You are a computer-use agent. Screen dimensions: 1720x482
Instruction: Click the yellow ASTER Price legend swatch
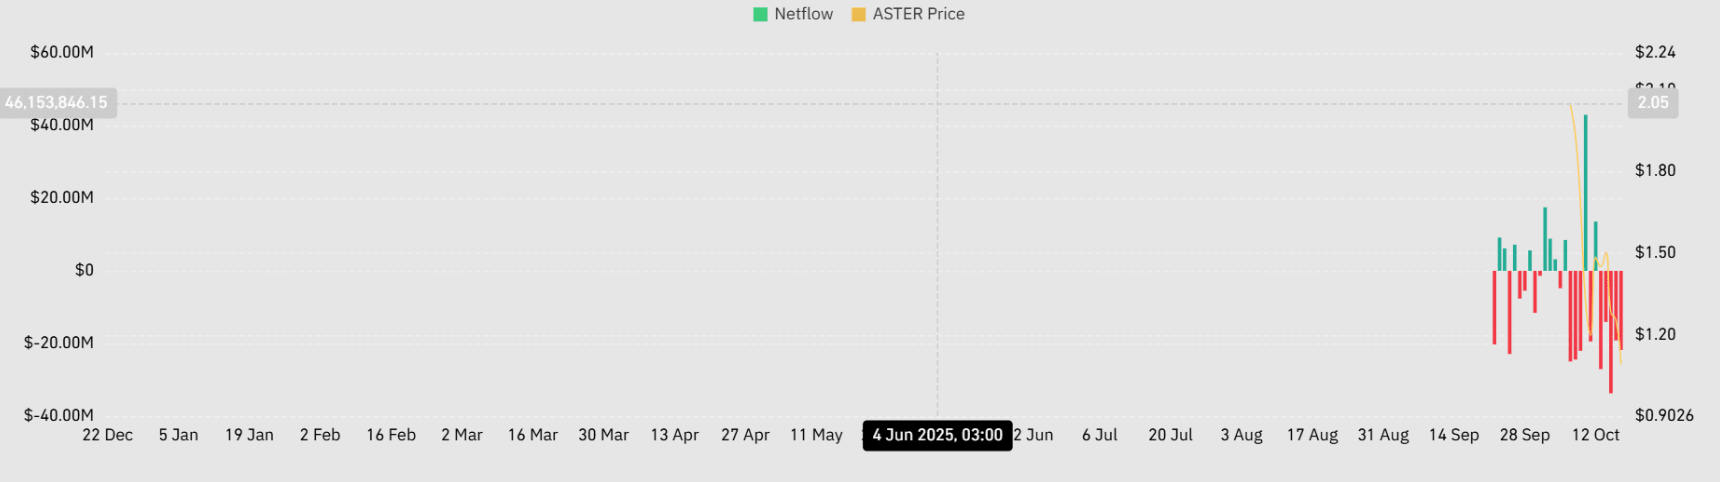coord(858,14)
